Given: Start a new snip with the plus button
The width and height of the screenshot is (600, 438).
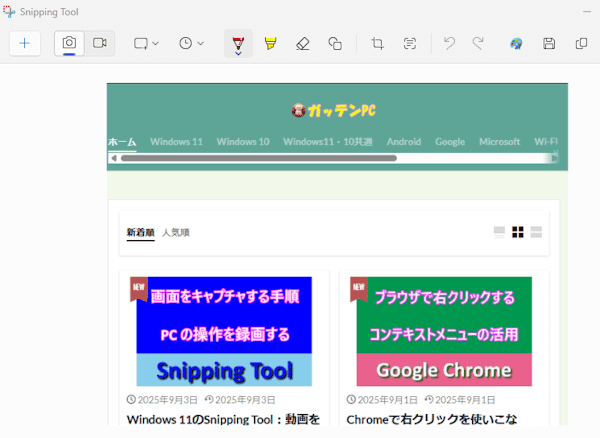Looking at the screenshot, I should pyautogui.click(x=24, y=44).
